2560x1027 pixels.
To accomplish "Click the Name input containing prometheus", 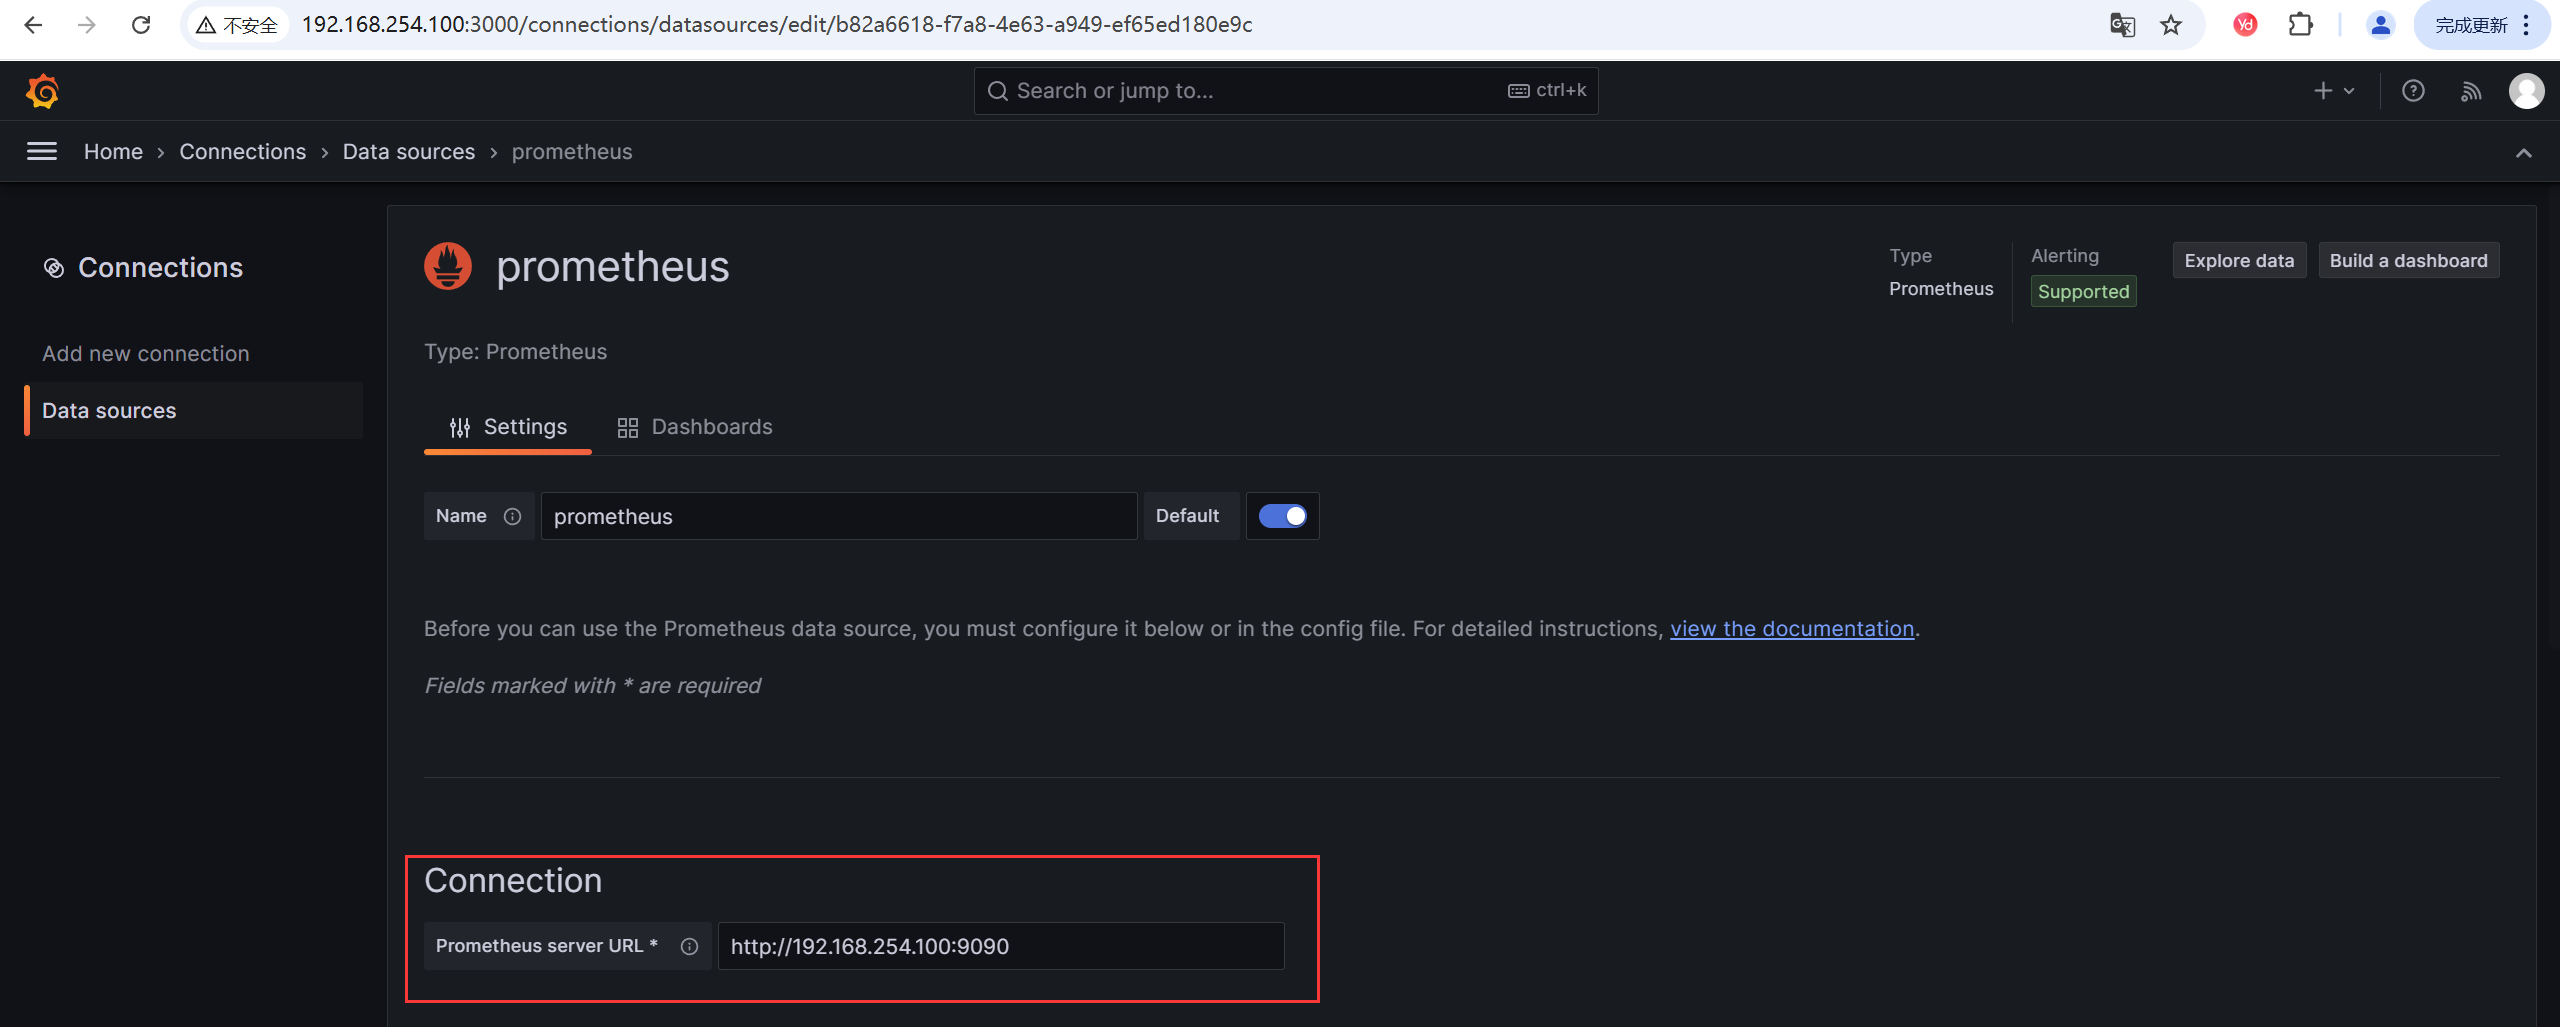I will 839,516.
